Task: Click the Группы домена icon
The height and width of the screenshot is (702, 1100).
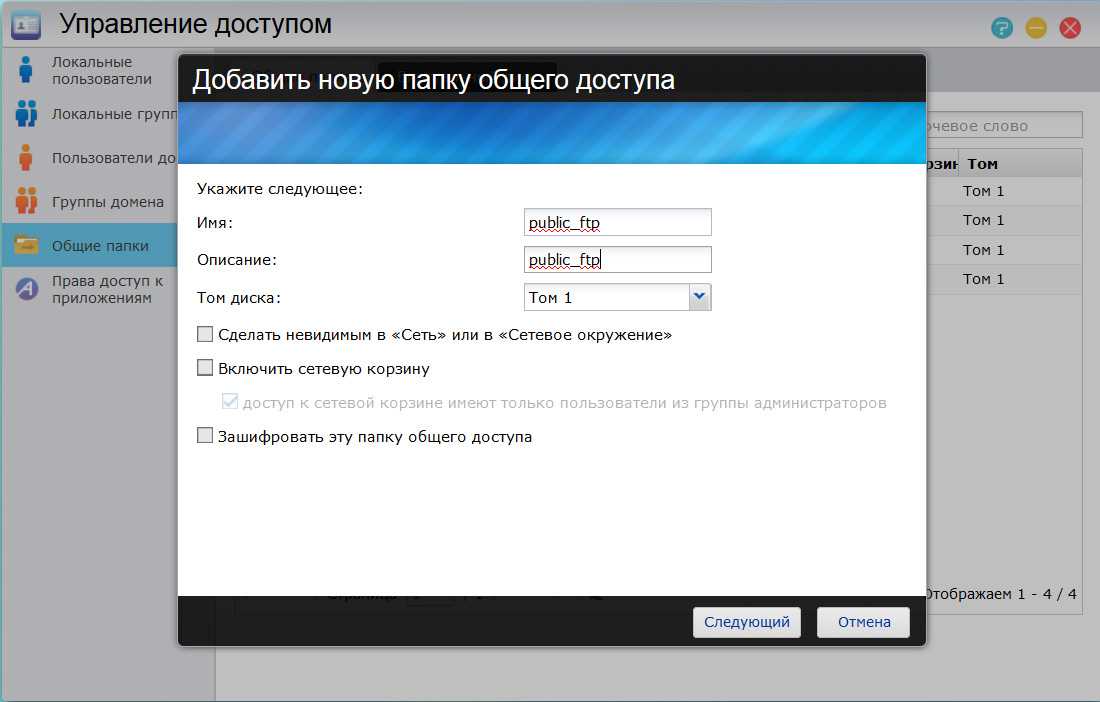Action: coord(26,202)
